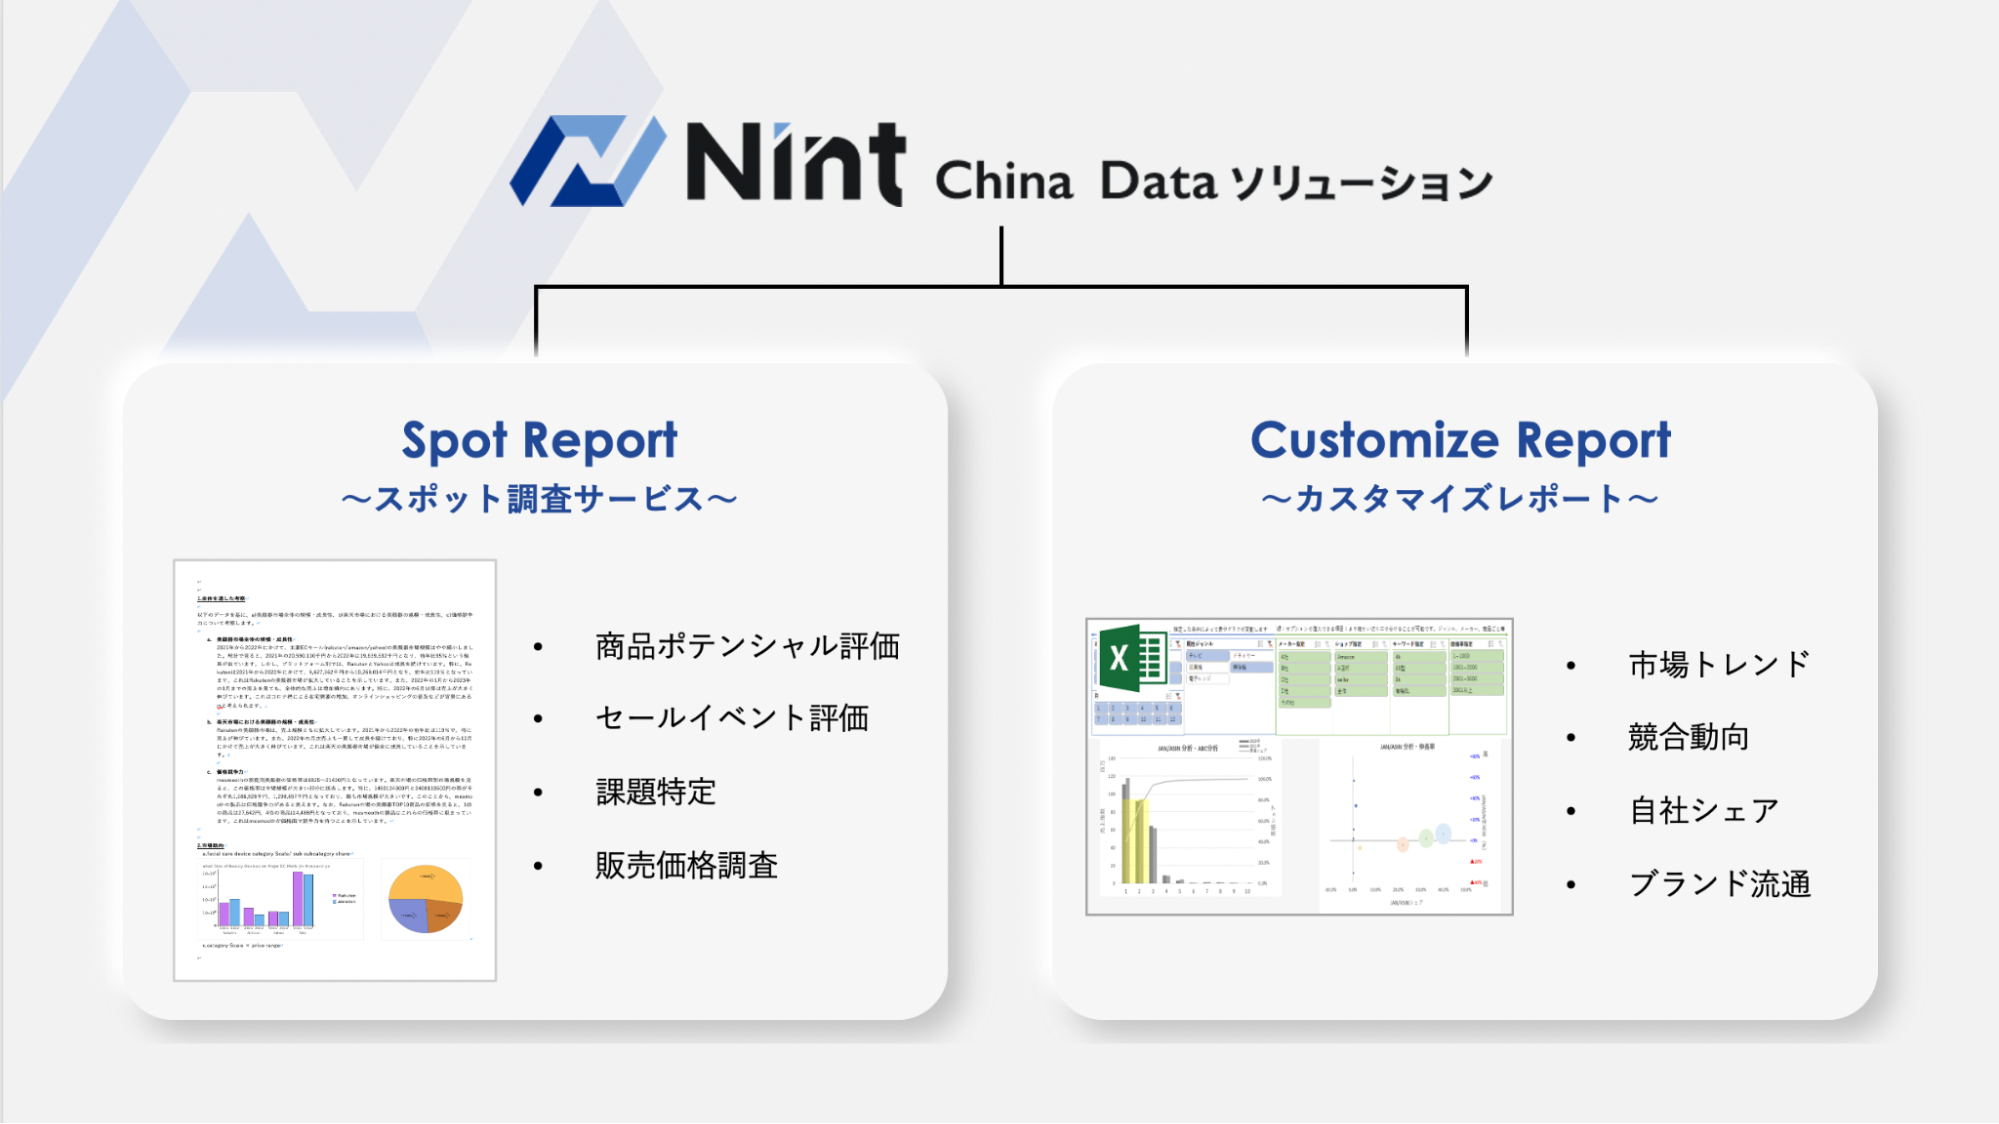This screenshot has height=1124, width=1999.
Task: Select the テレビ button in the genre slicer
Action: pyautogui.click(x=1208, y=656)
